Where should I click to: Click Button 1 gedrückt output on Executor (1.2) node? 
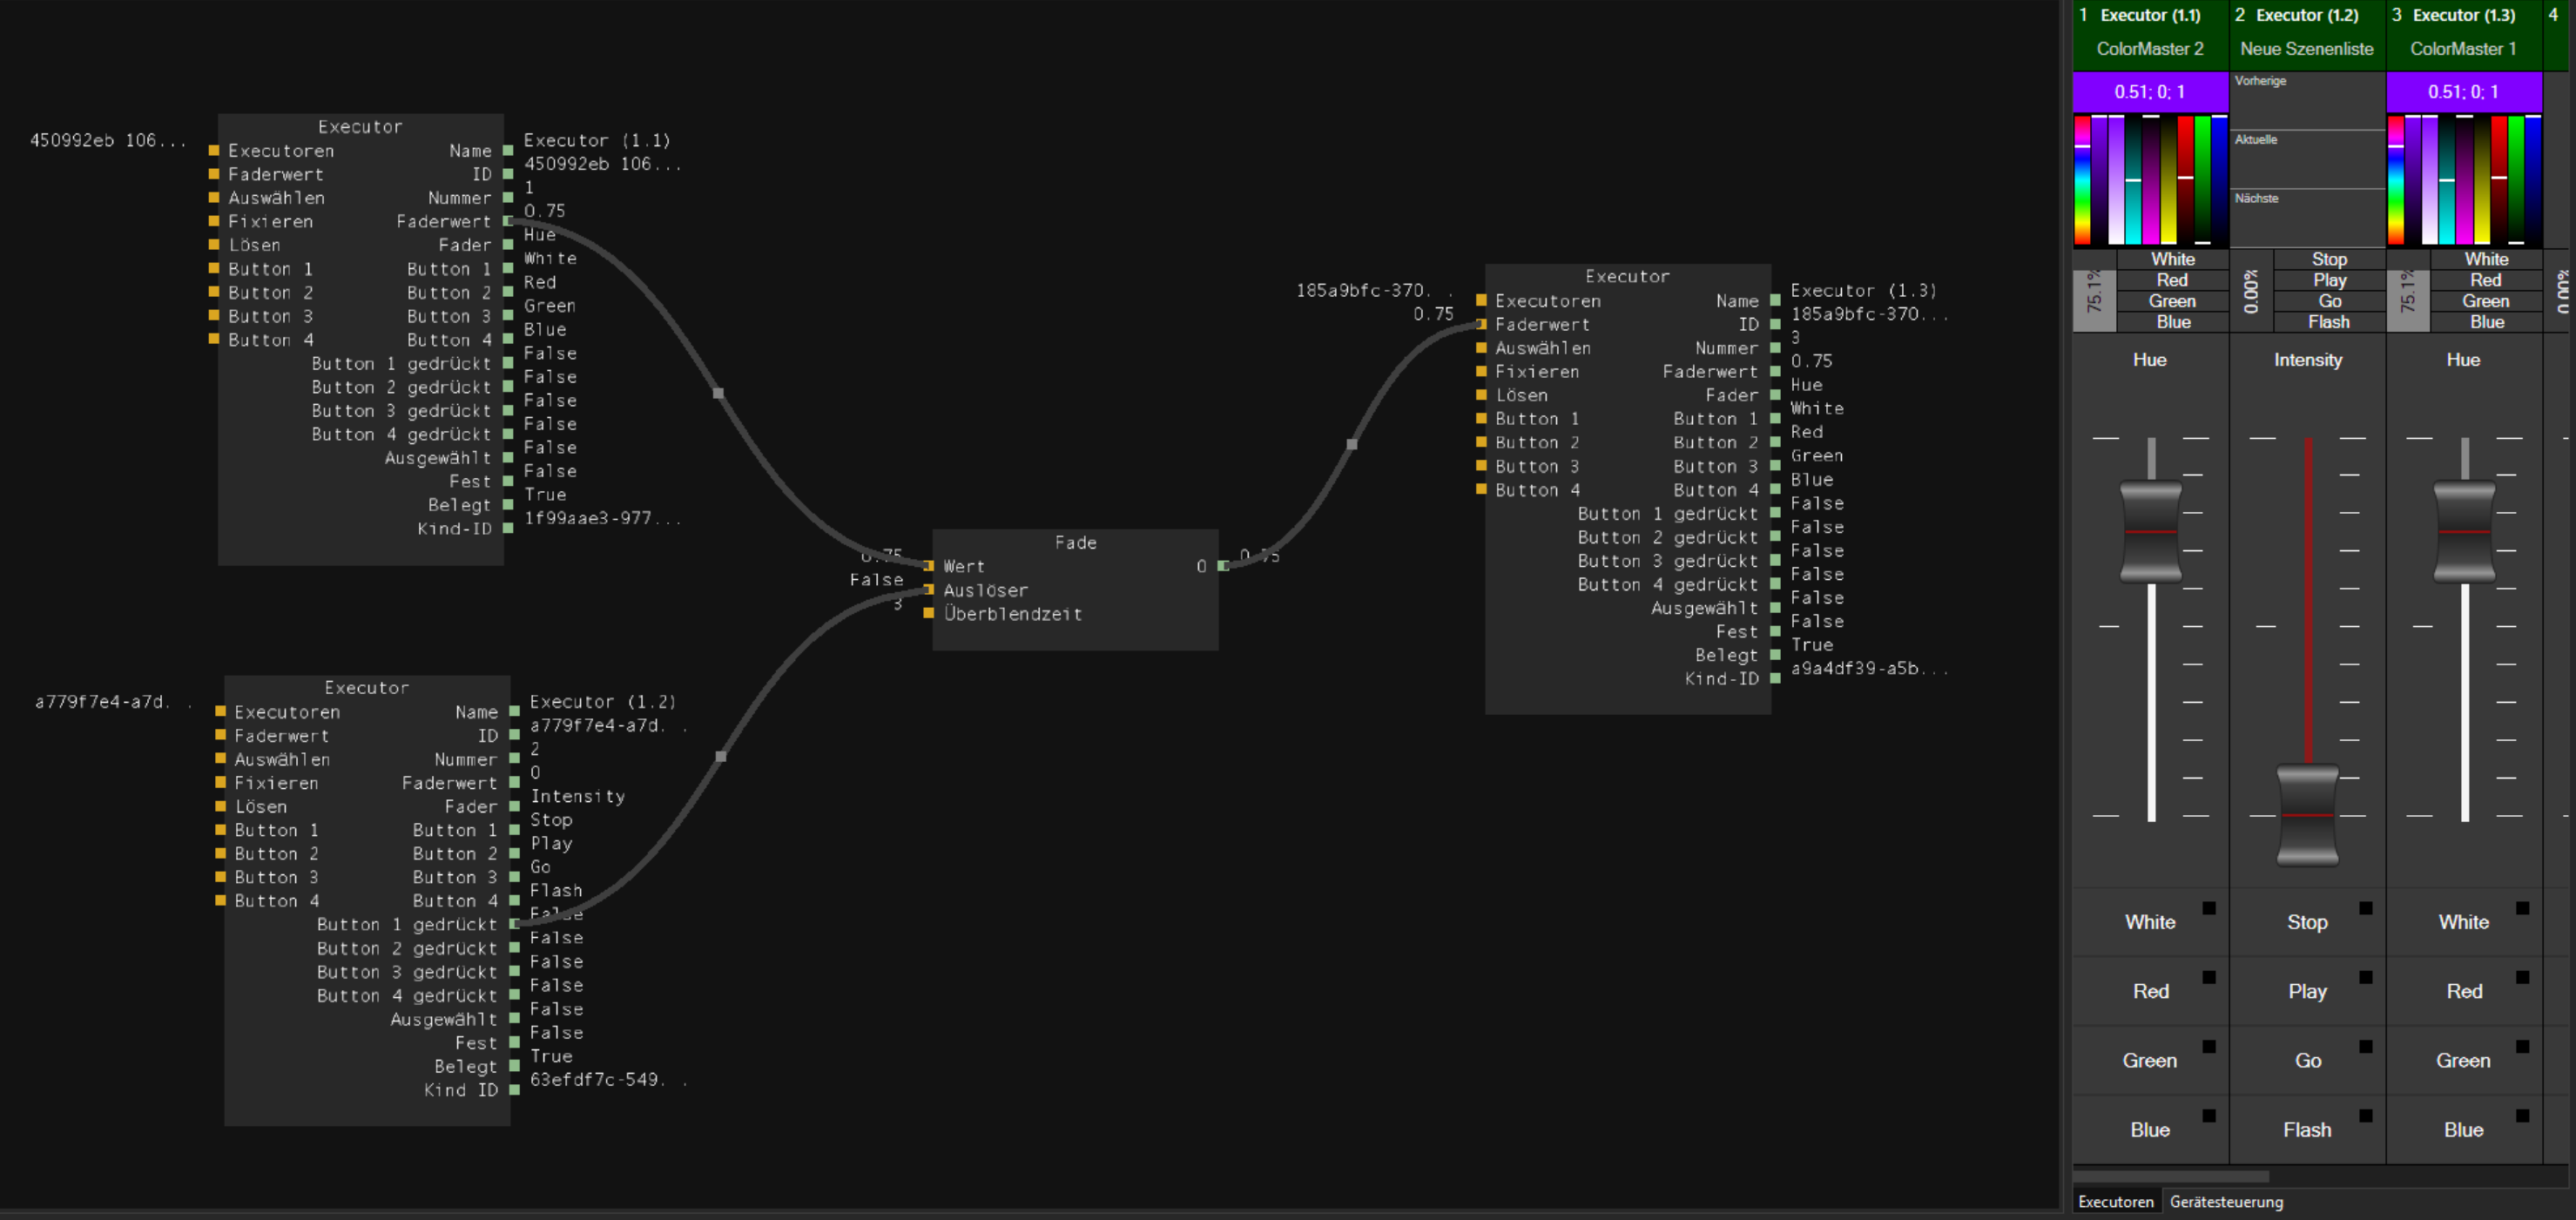click(514, 924)
